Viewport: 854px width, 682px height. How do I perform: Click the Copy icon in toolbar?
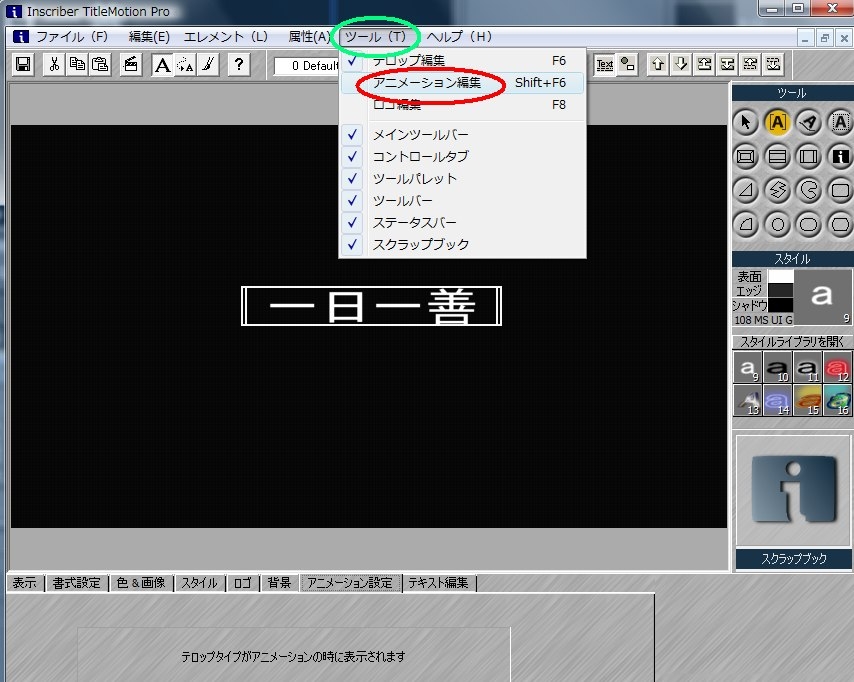77,64
